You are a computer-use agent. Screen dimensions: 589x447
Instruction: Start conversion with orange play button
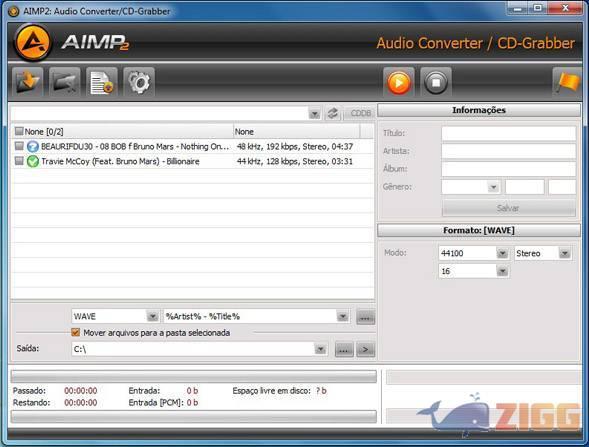click(399, 82)
